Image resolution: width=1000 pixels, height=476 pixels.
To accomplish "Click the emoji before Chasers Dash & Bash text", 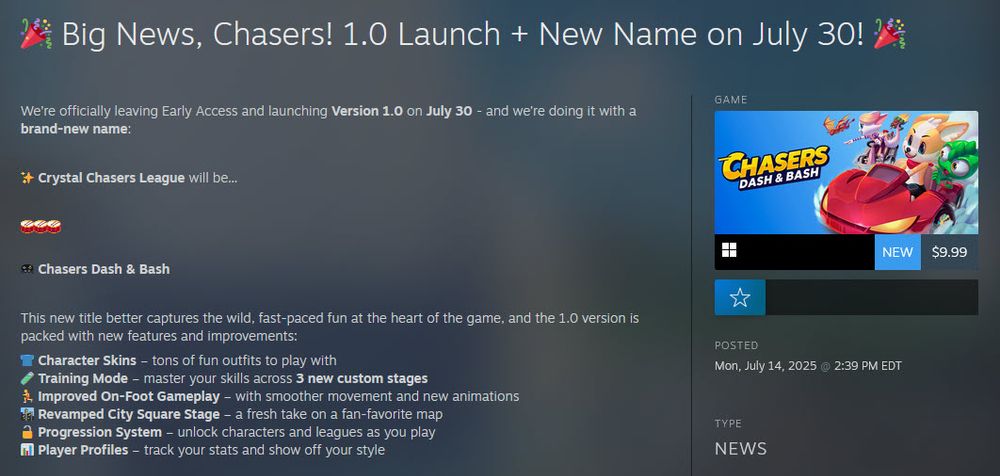I will [x=27, y=269].
